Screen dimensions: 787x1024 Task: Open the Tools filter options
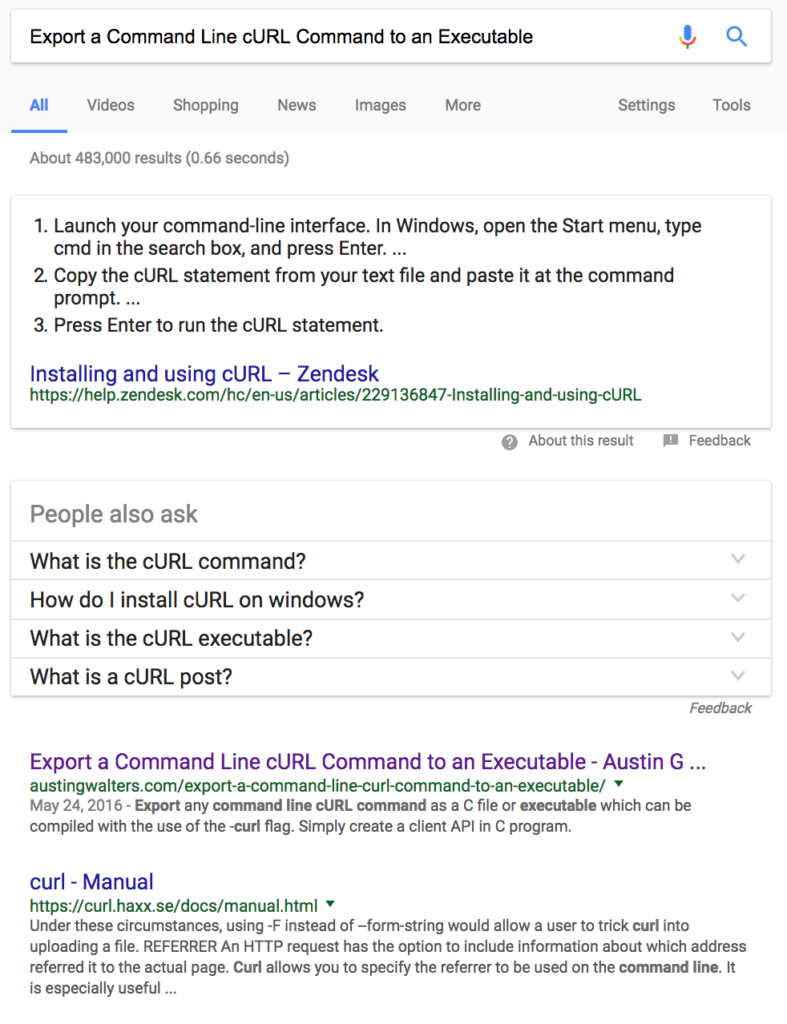point(731,105)
